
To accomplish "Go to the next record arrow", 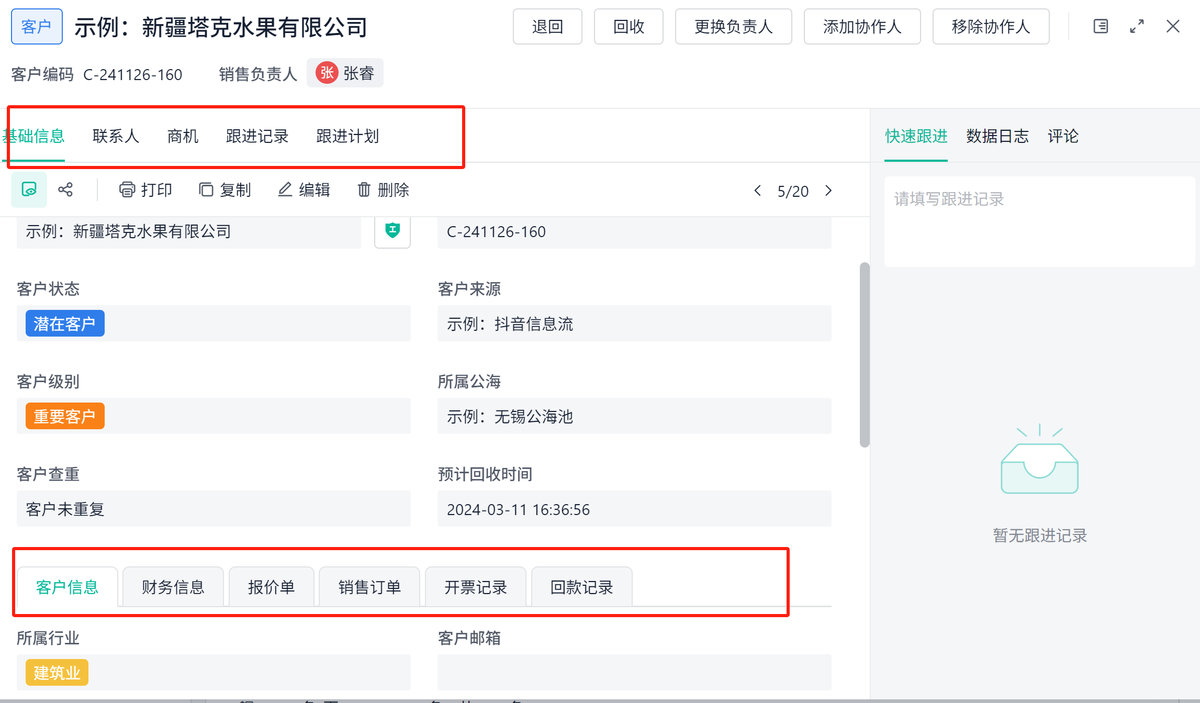I will tap(828, 191).
